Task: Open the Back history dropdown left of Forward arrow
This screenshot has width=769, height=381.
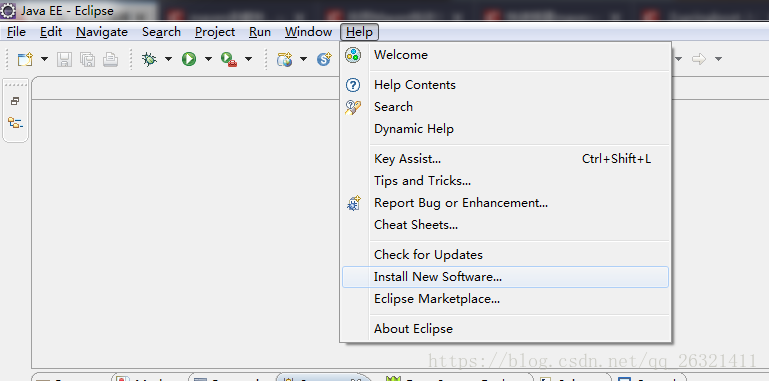Action: click(679, 59)
